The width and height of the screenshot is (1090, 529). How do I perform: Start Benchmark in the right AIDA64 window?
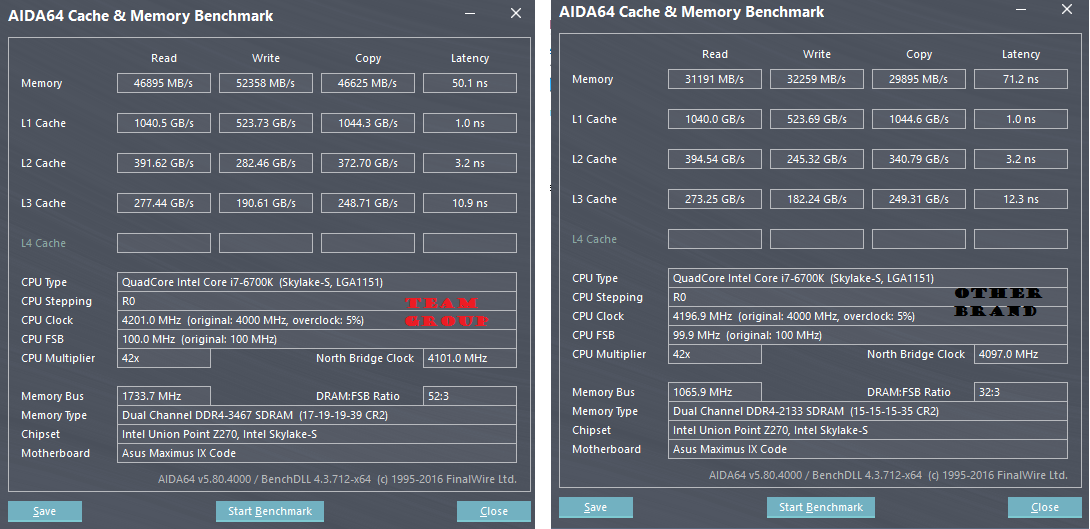821,507
